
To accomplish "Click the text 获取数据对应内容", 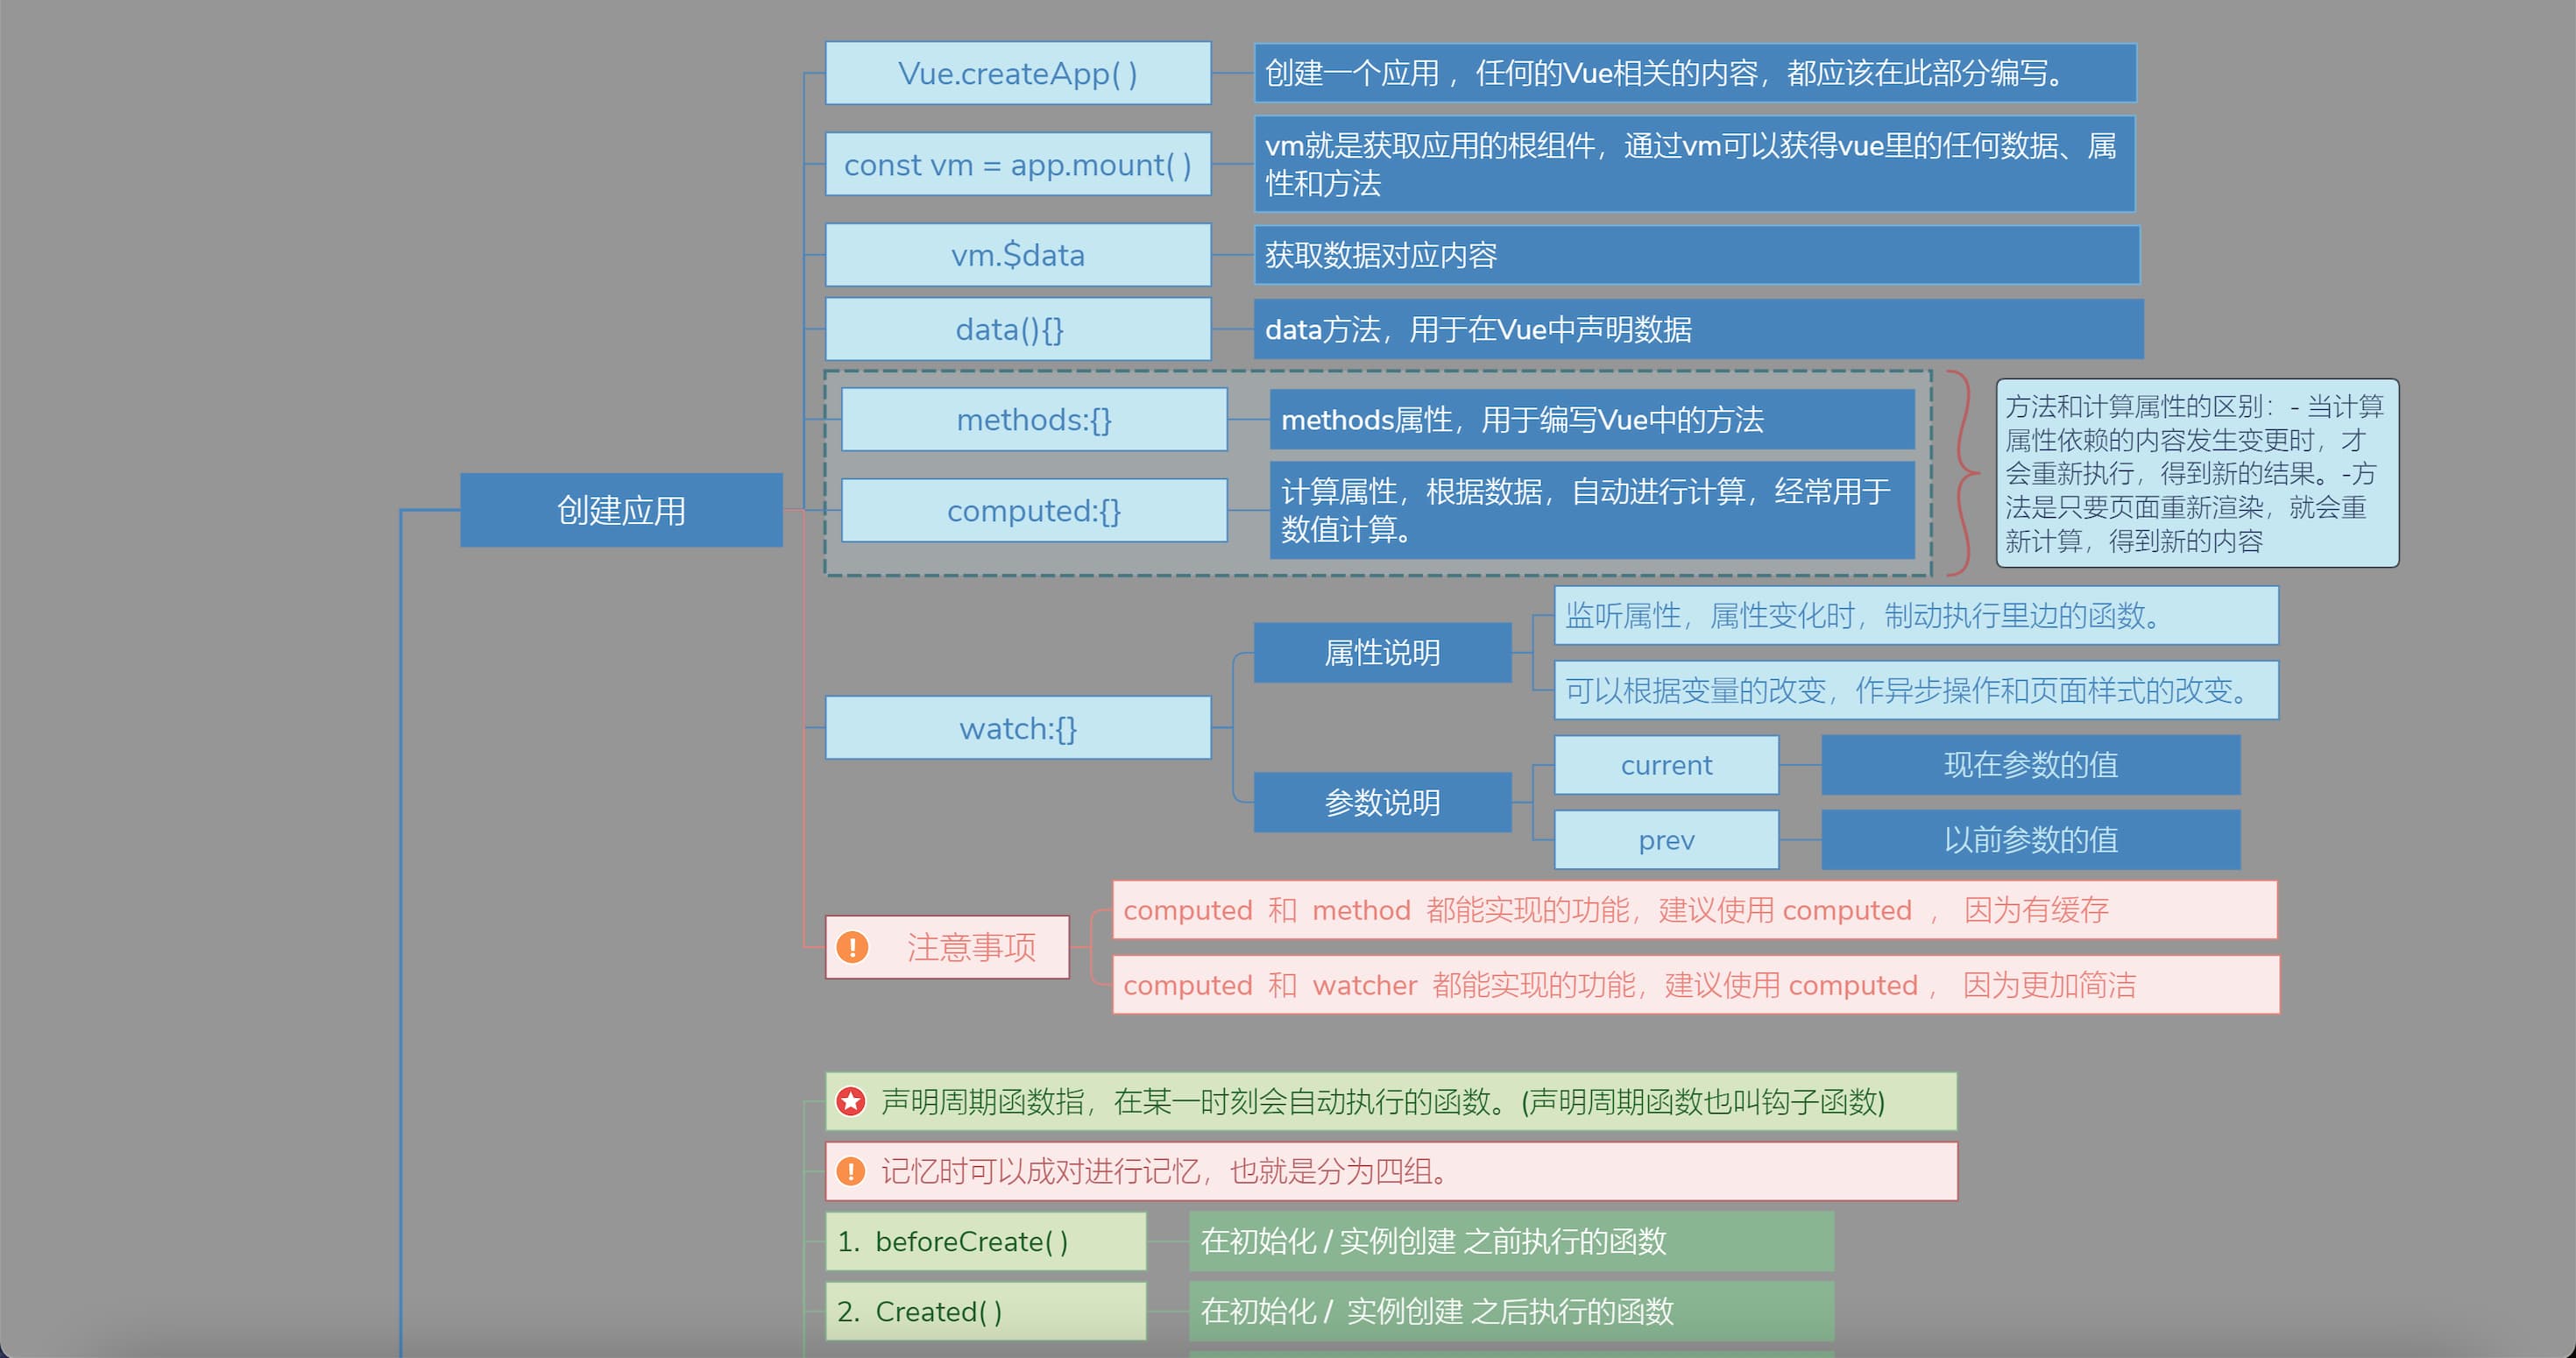I will [x=1696, y=255].
